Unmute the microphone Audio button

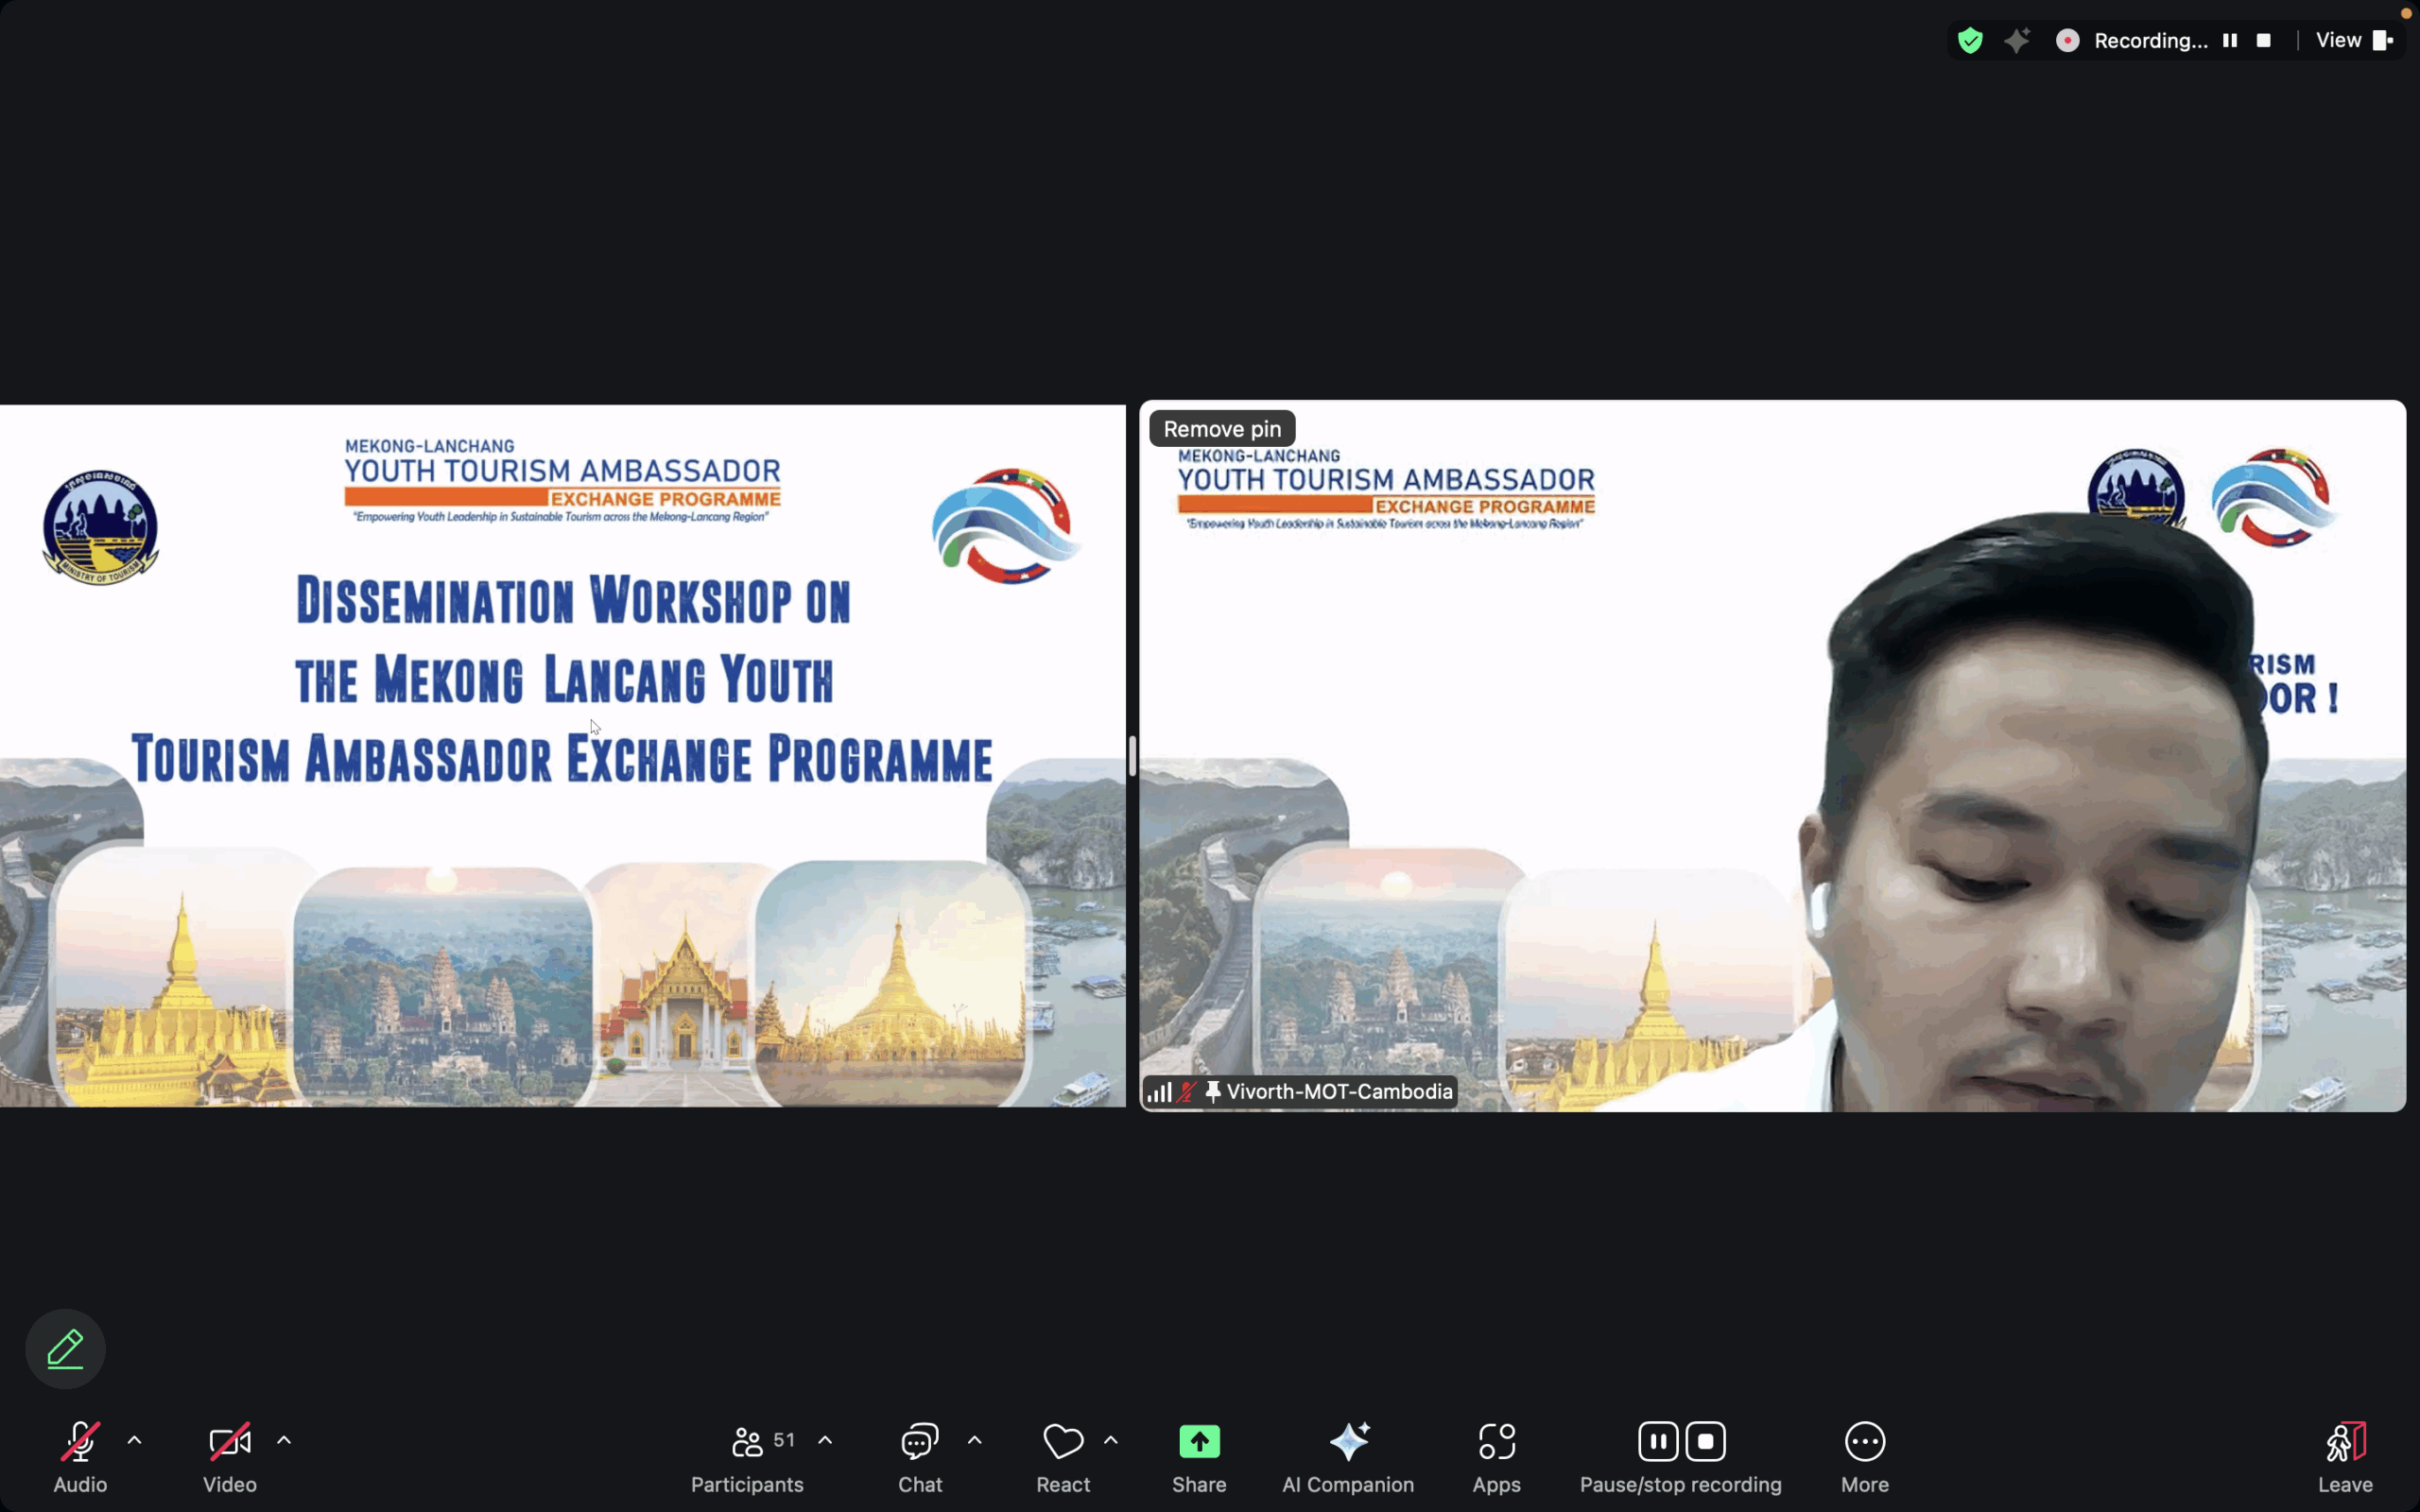pos(80,1456)
